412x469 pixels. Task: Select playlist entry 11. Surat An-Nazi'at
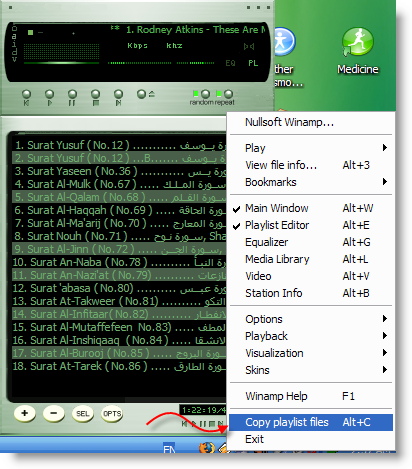119,275
